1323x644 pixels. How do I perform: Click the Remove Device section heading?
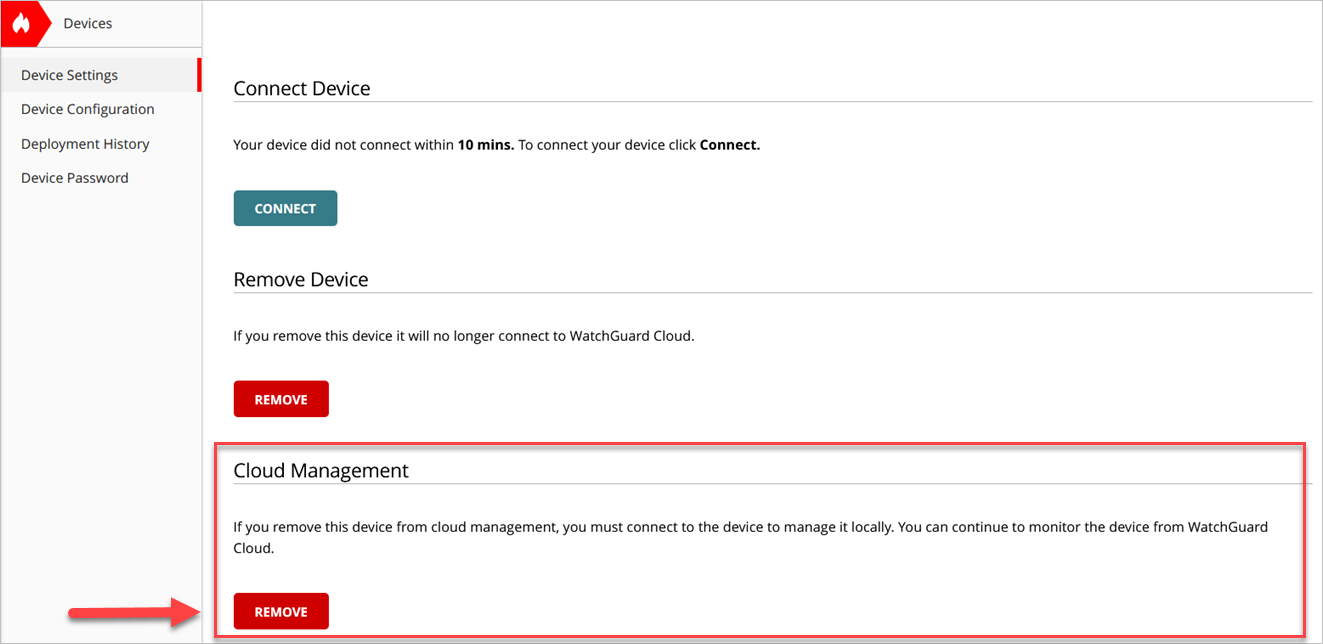coord(300,279)
